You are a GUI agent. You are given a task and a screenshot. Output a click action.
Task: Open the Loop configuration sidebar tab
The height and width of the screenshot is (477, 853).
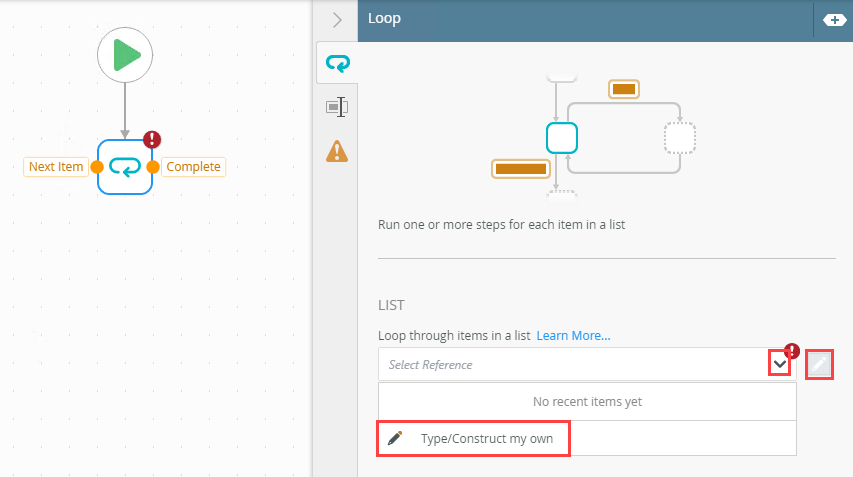[x=337, y=64]
